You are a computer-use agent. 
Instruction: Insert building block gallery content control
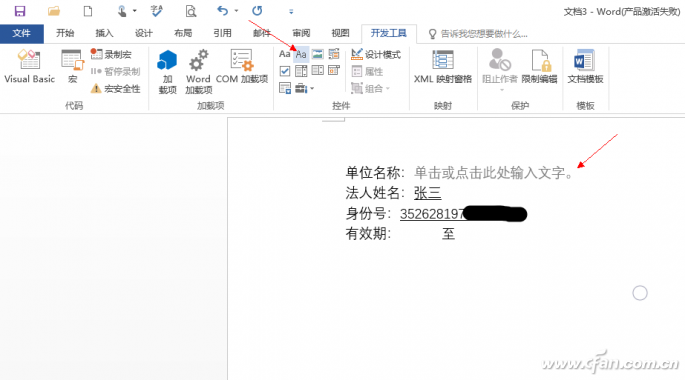(334, 54)
